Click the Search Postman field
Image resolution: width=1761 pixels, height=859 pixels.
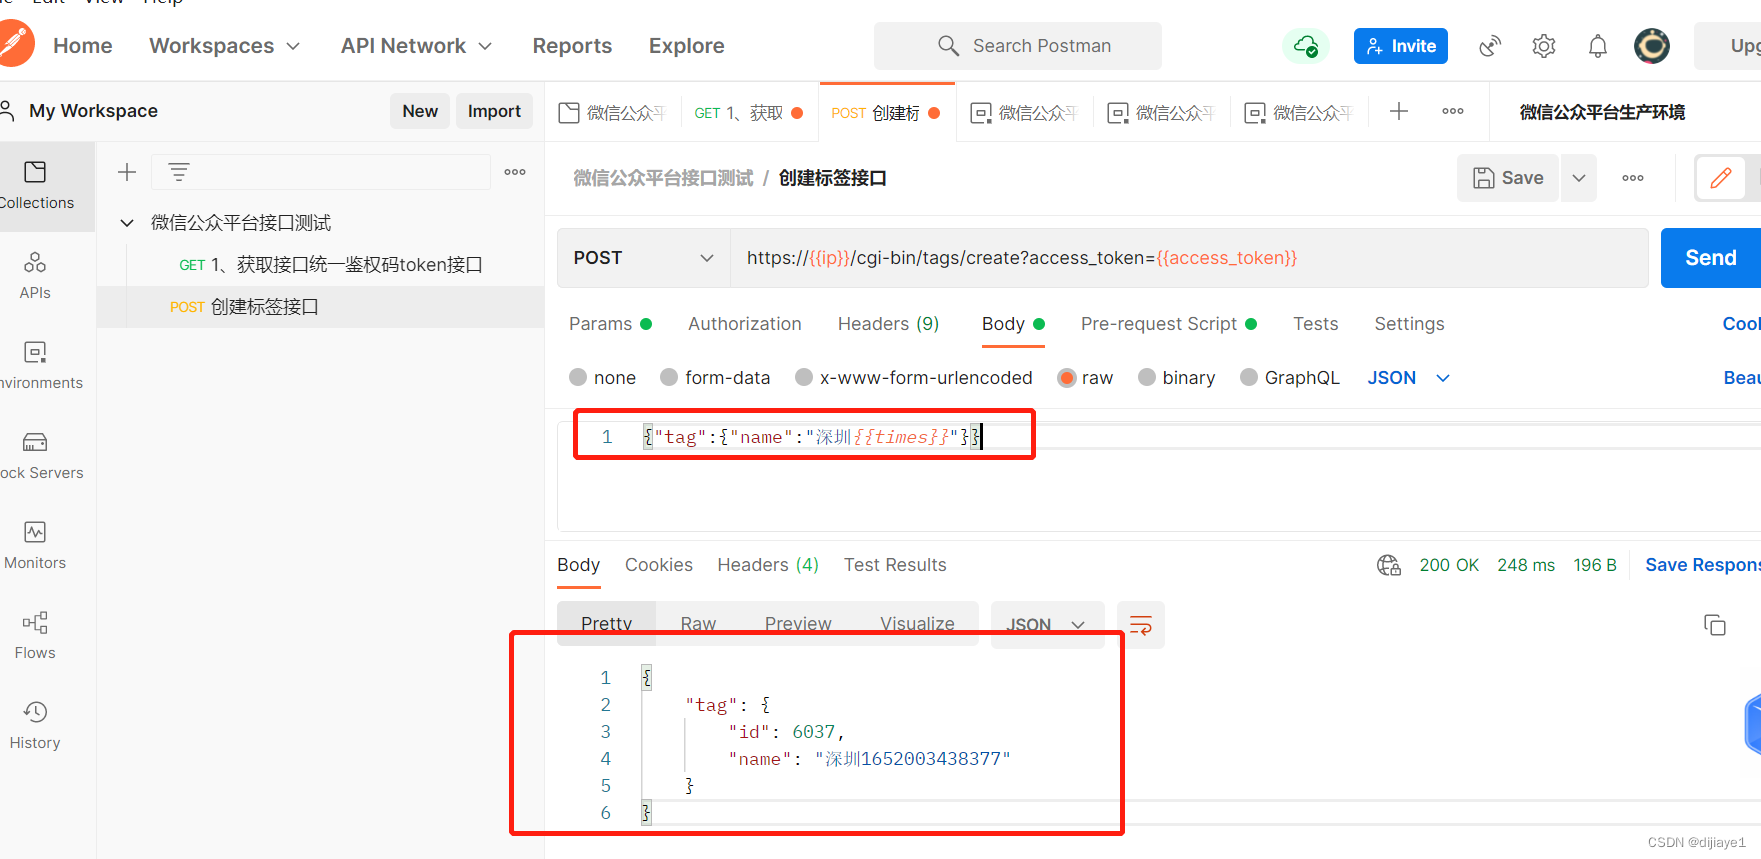click(x=1018, y=46)
